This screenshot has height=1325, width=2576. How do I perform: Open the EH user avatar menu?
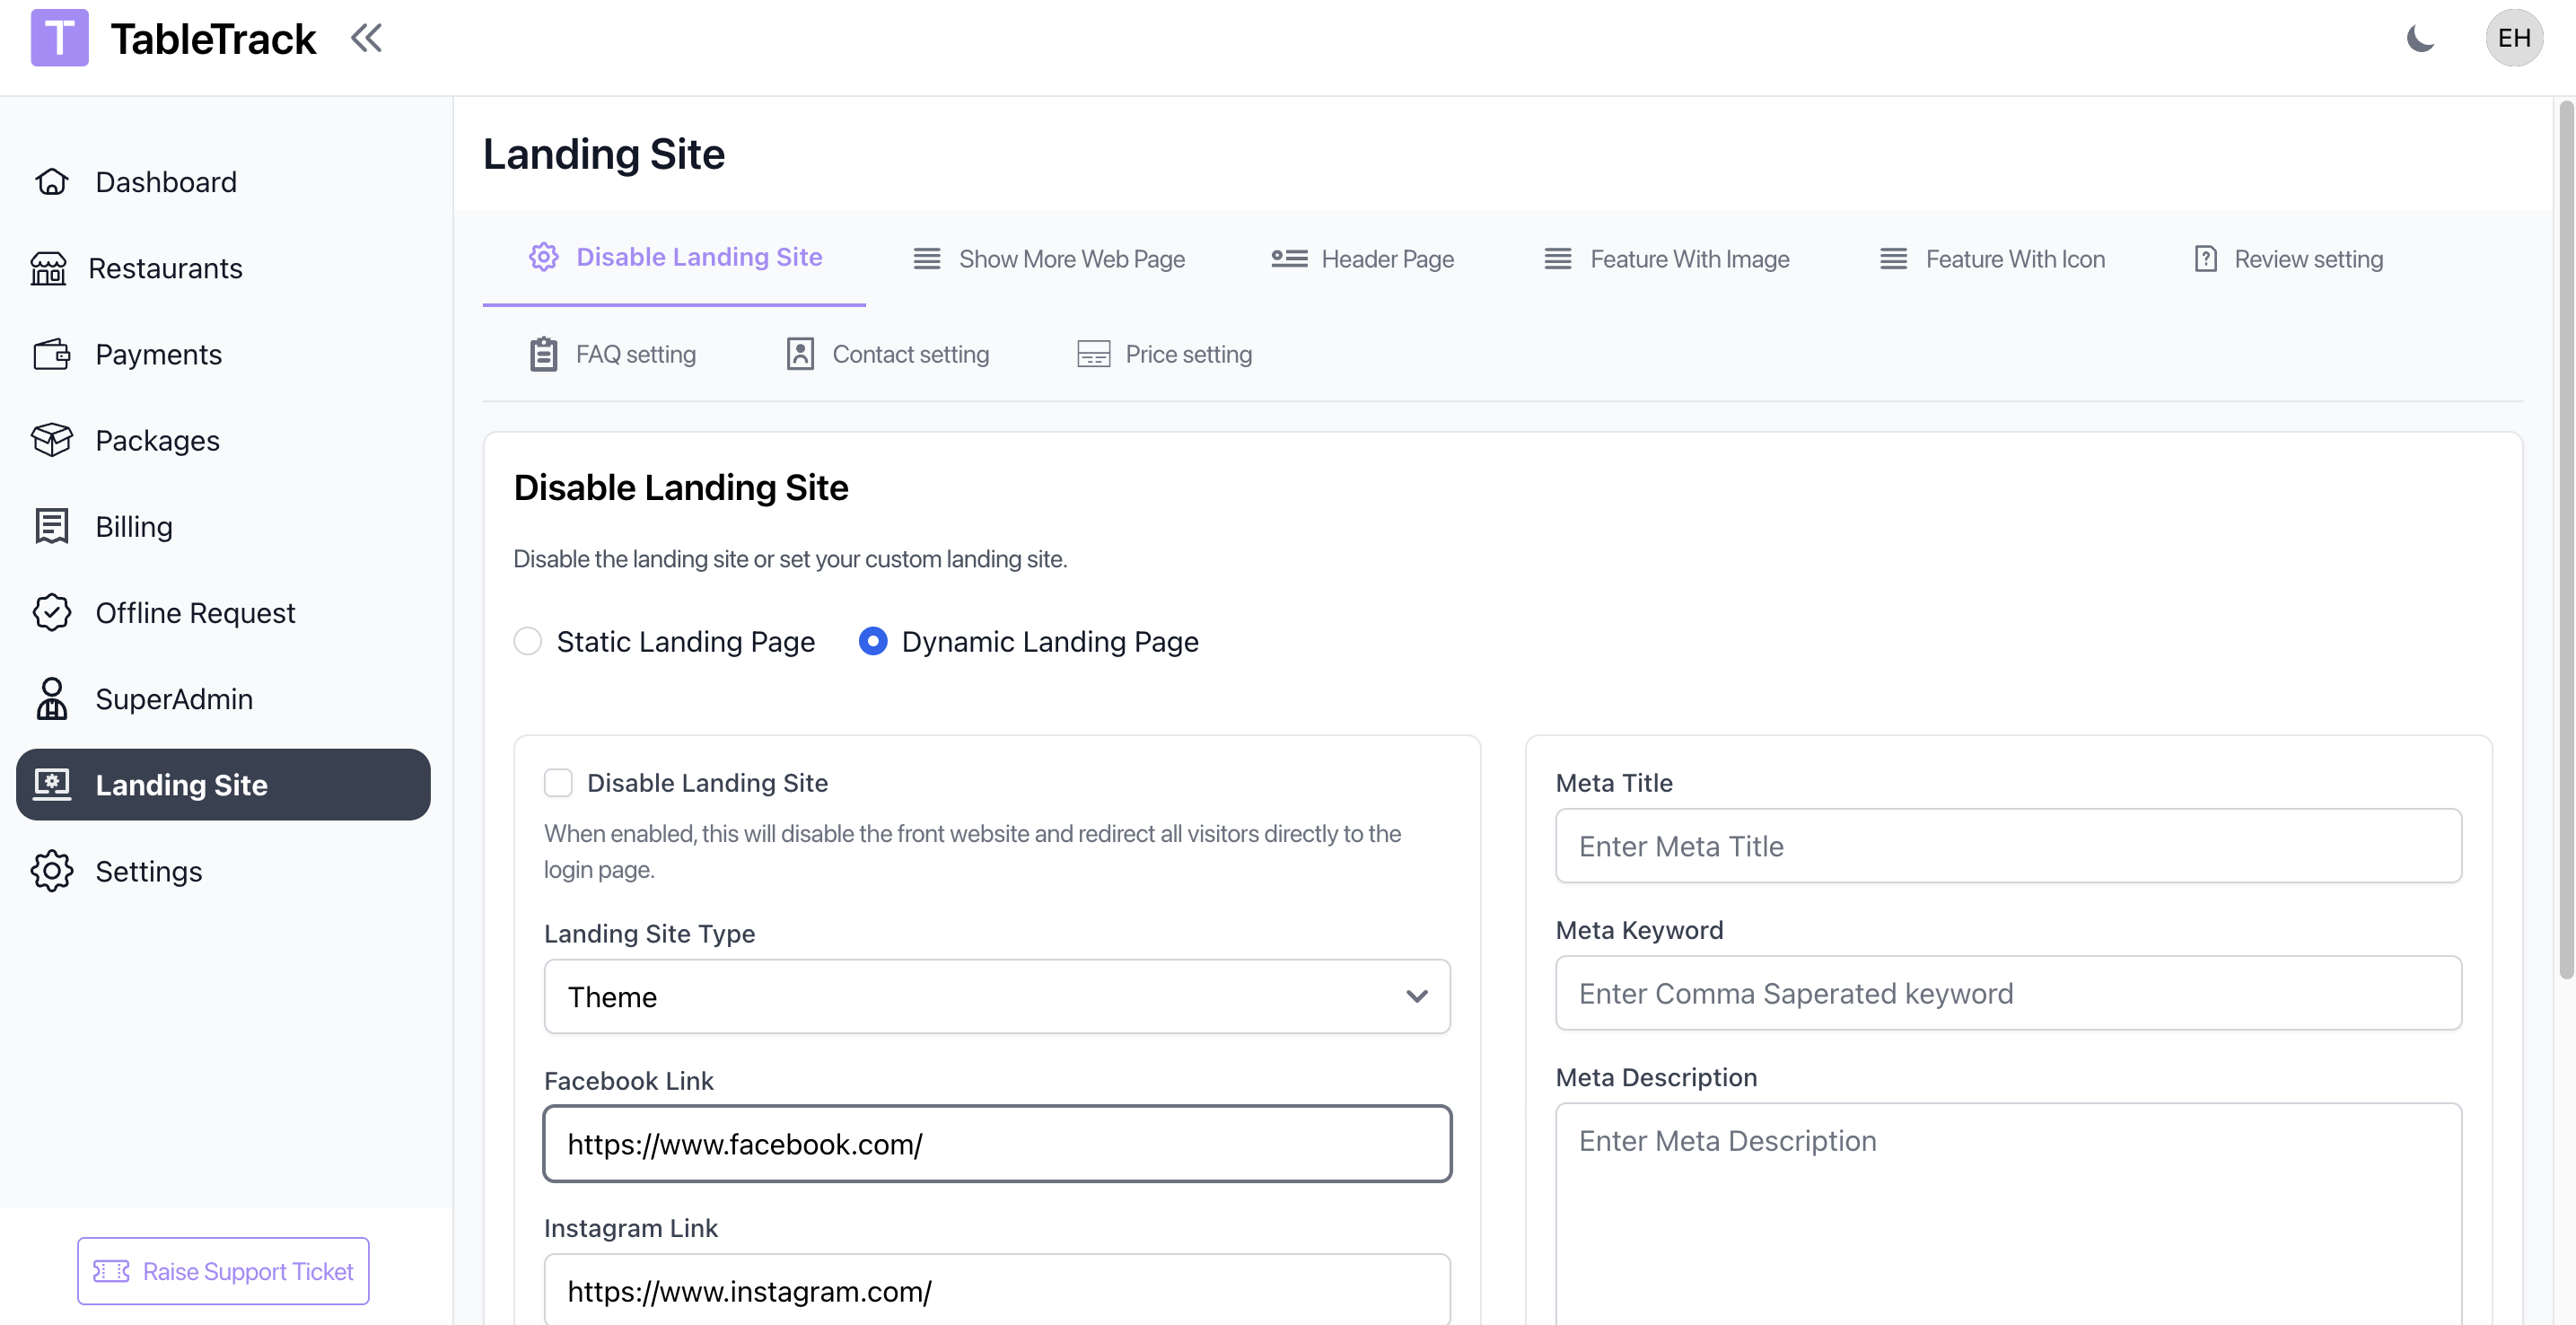point(2513,38)
